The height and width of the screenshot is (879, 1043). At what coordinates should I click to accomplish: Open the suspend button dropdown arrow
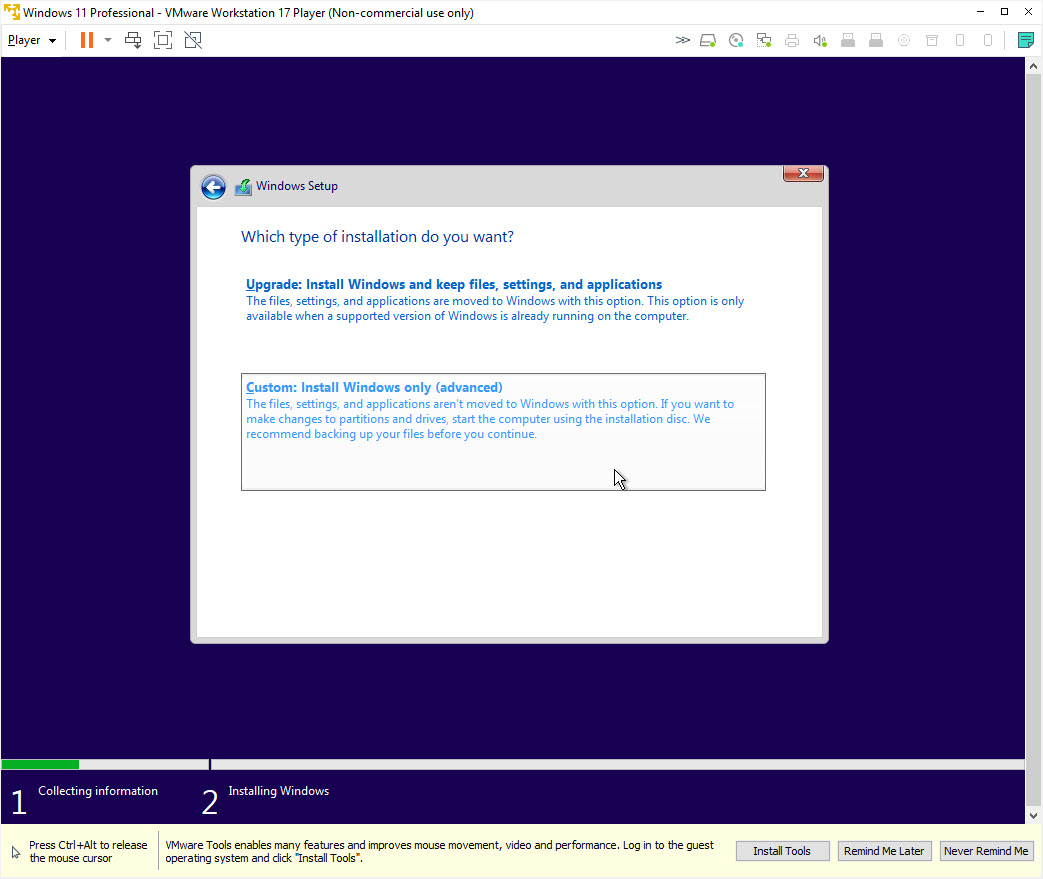pos(107,40)
